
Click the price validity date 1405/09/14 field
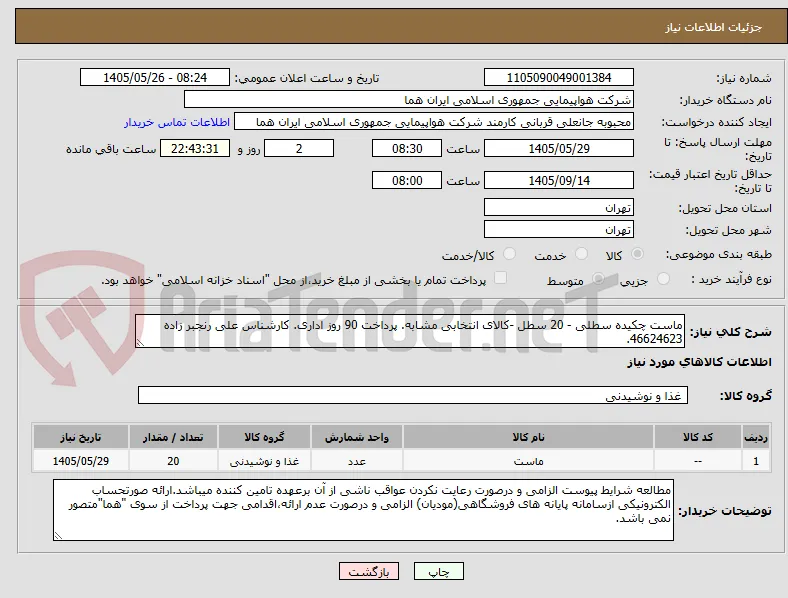559,180
